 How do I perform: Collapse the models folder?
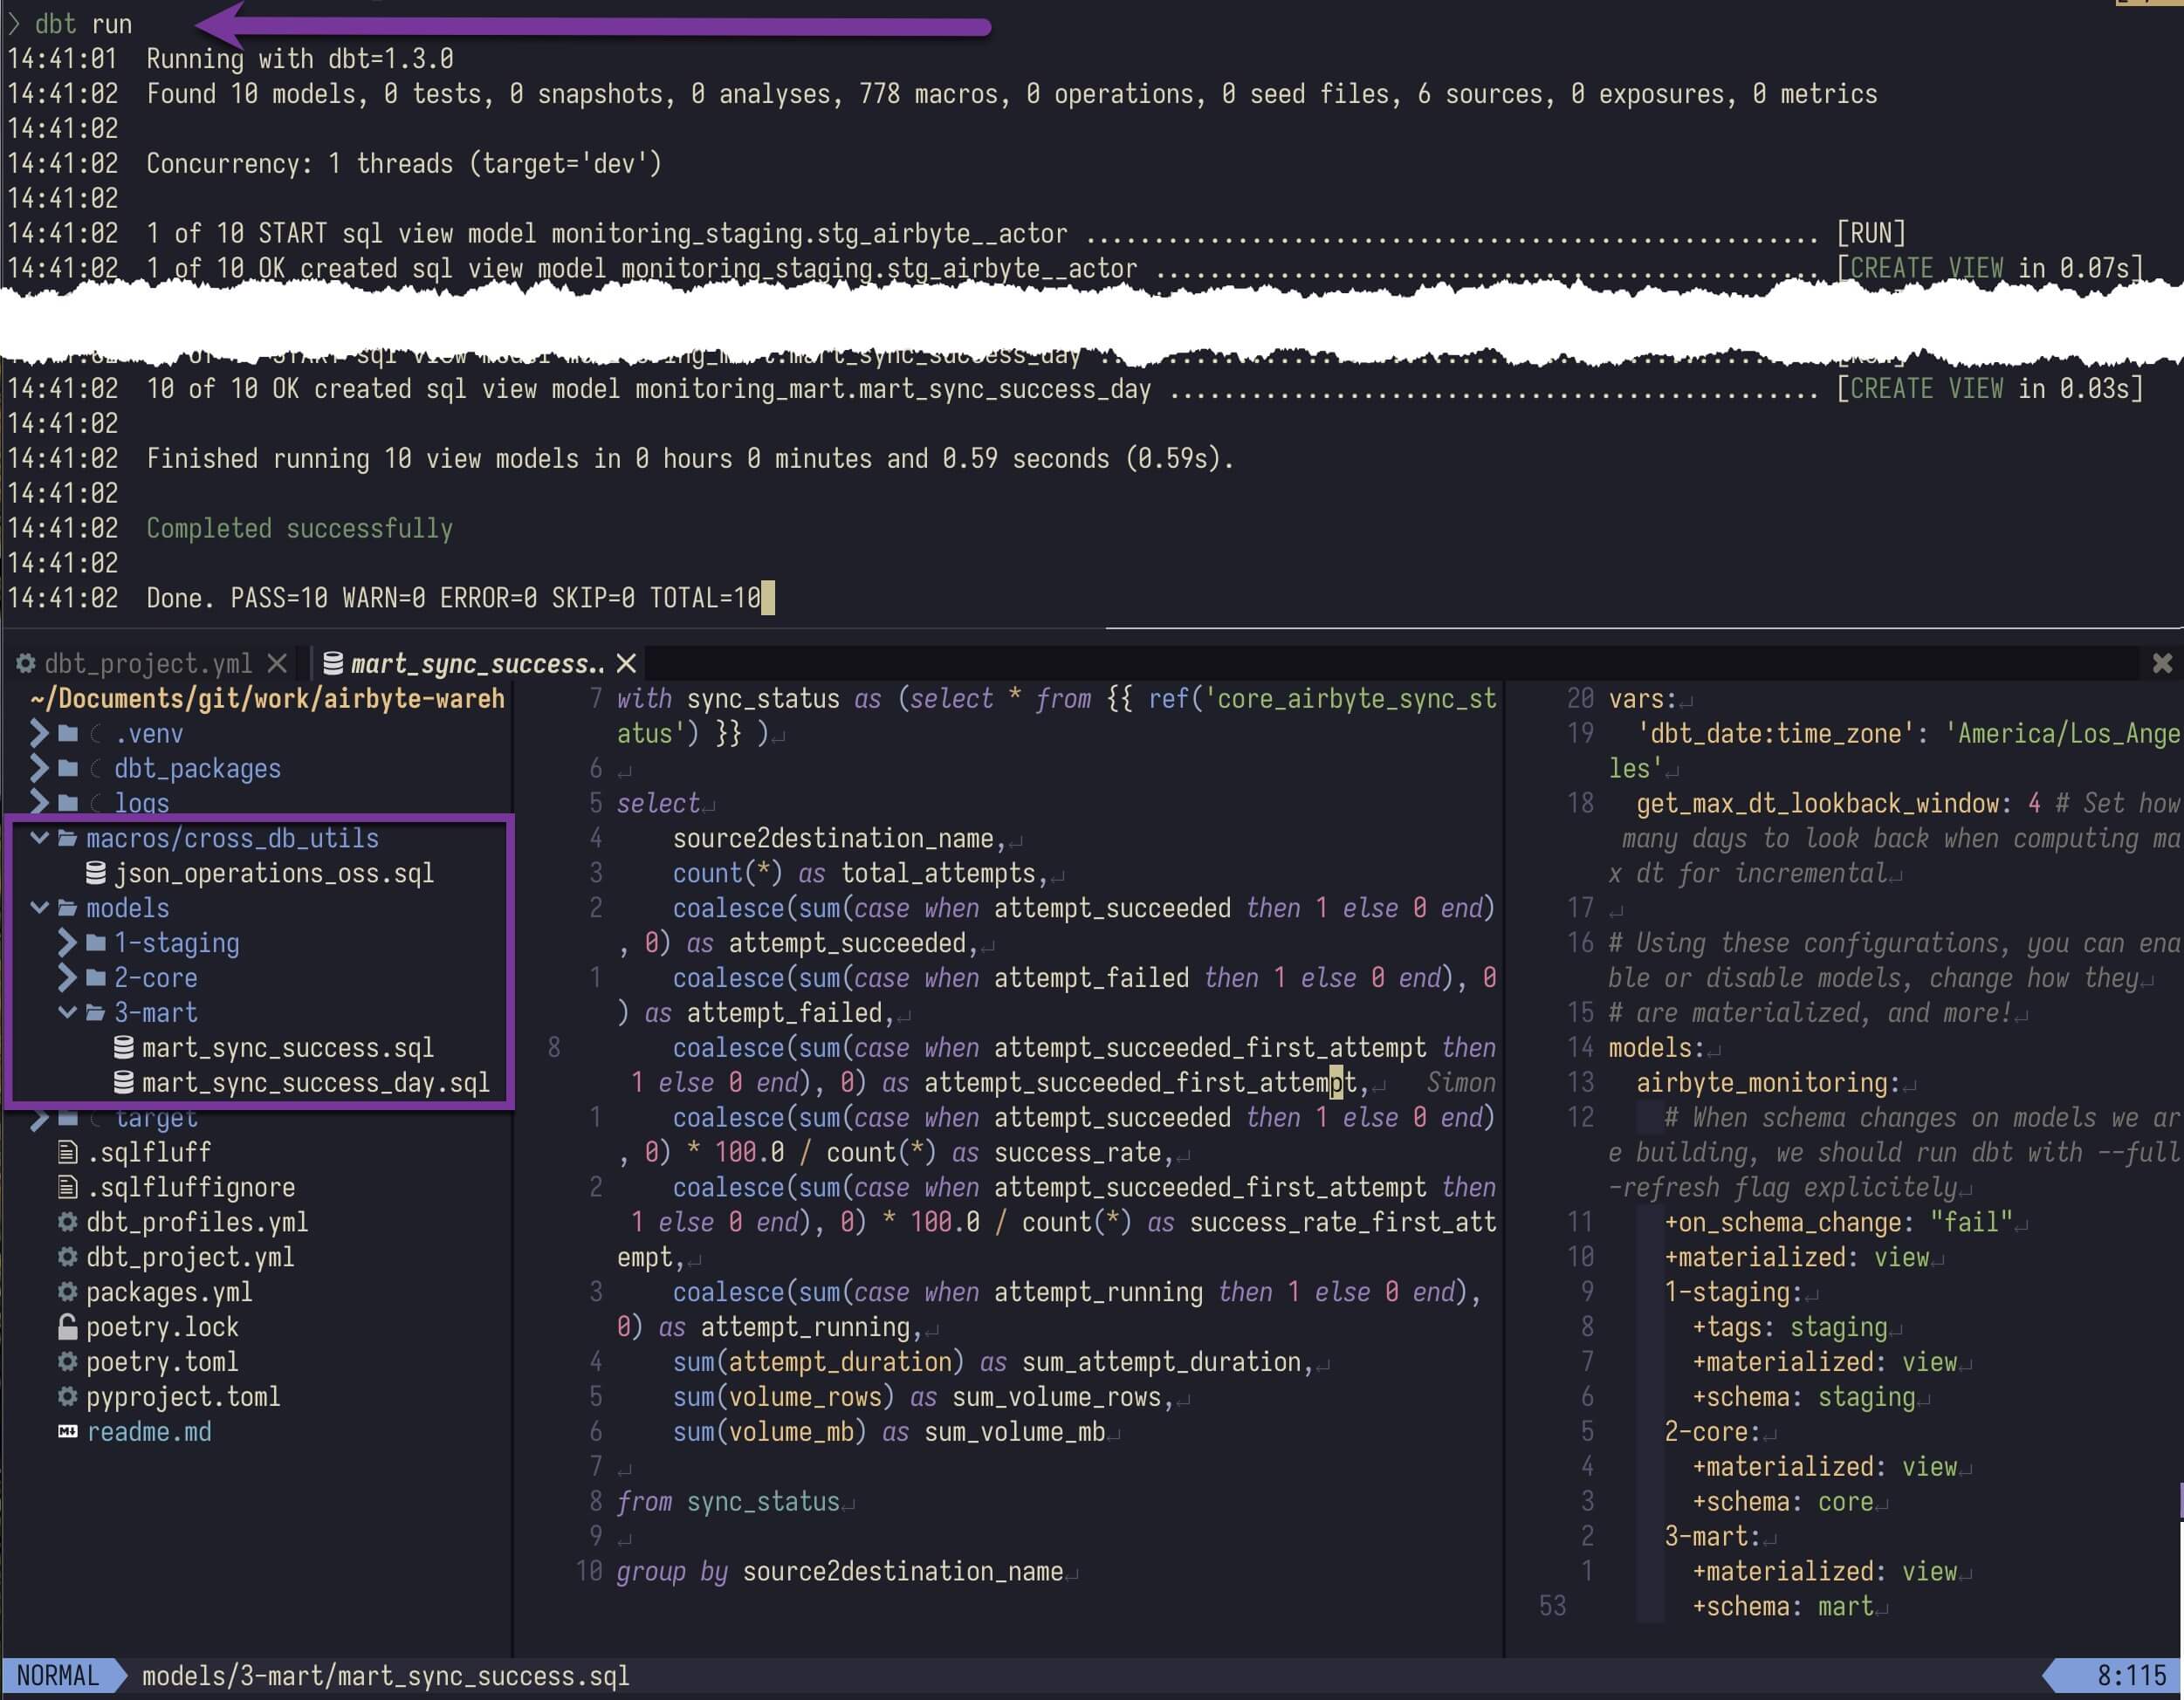[39, 908]
